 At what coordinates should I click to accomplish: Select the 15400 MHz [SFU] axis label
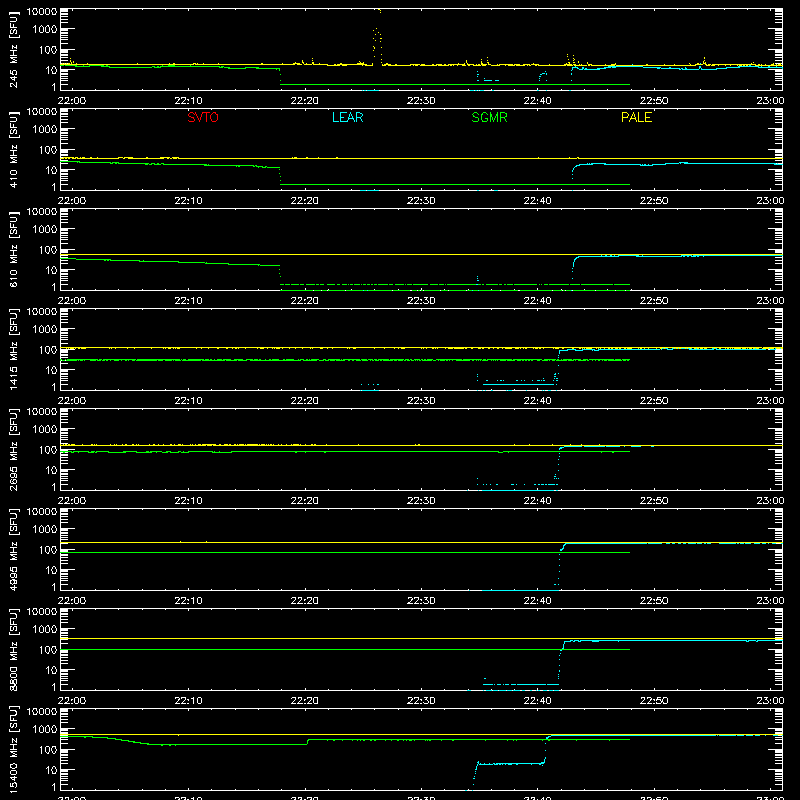pos(13,749)
